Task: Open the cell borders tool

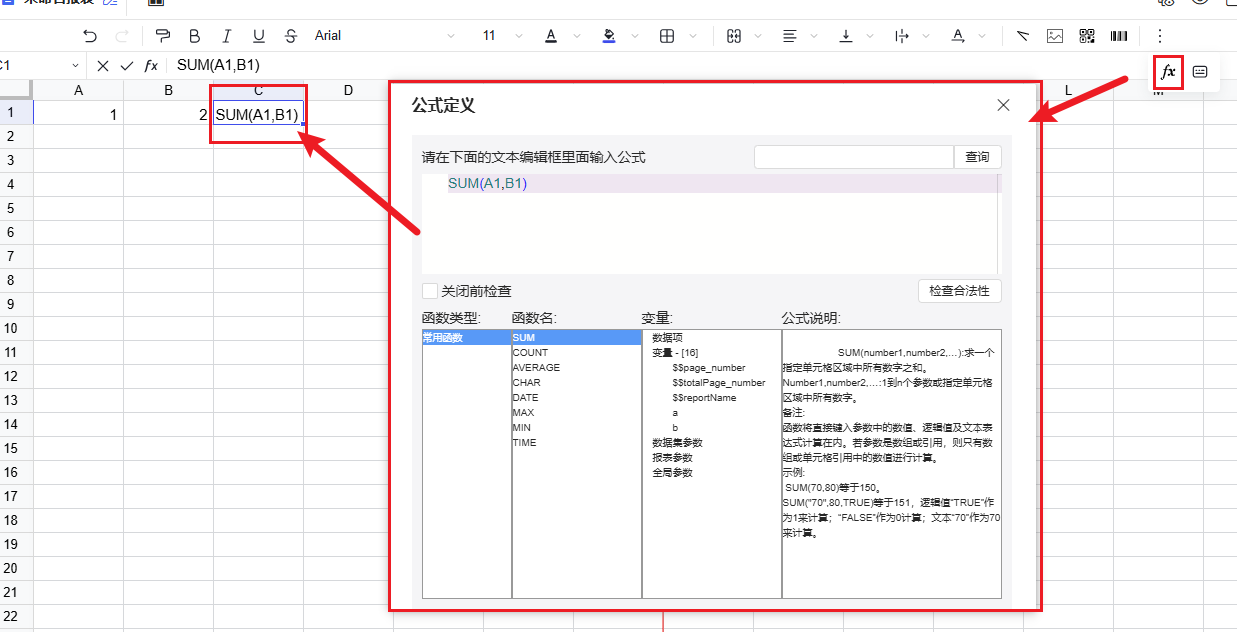Action: [x=667, y=36]
